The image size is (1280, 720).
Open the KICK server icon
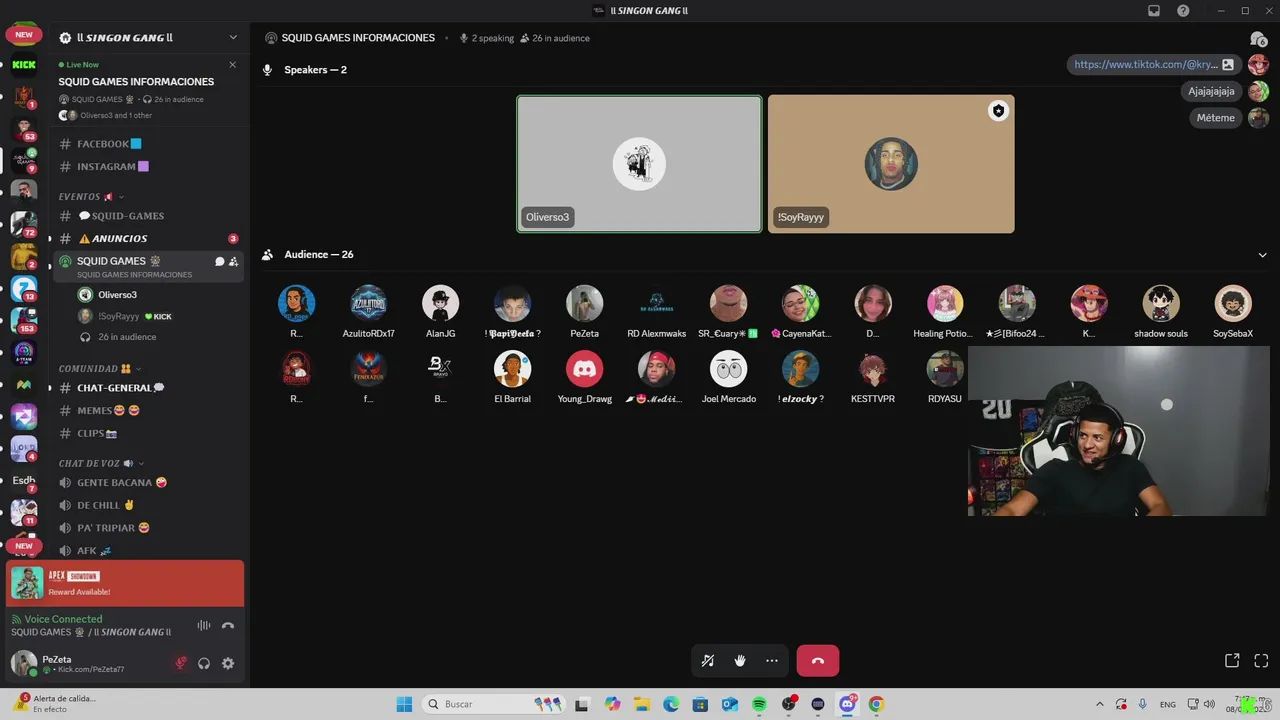click(x=24, y=65)
